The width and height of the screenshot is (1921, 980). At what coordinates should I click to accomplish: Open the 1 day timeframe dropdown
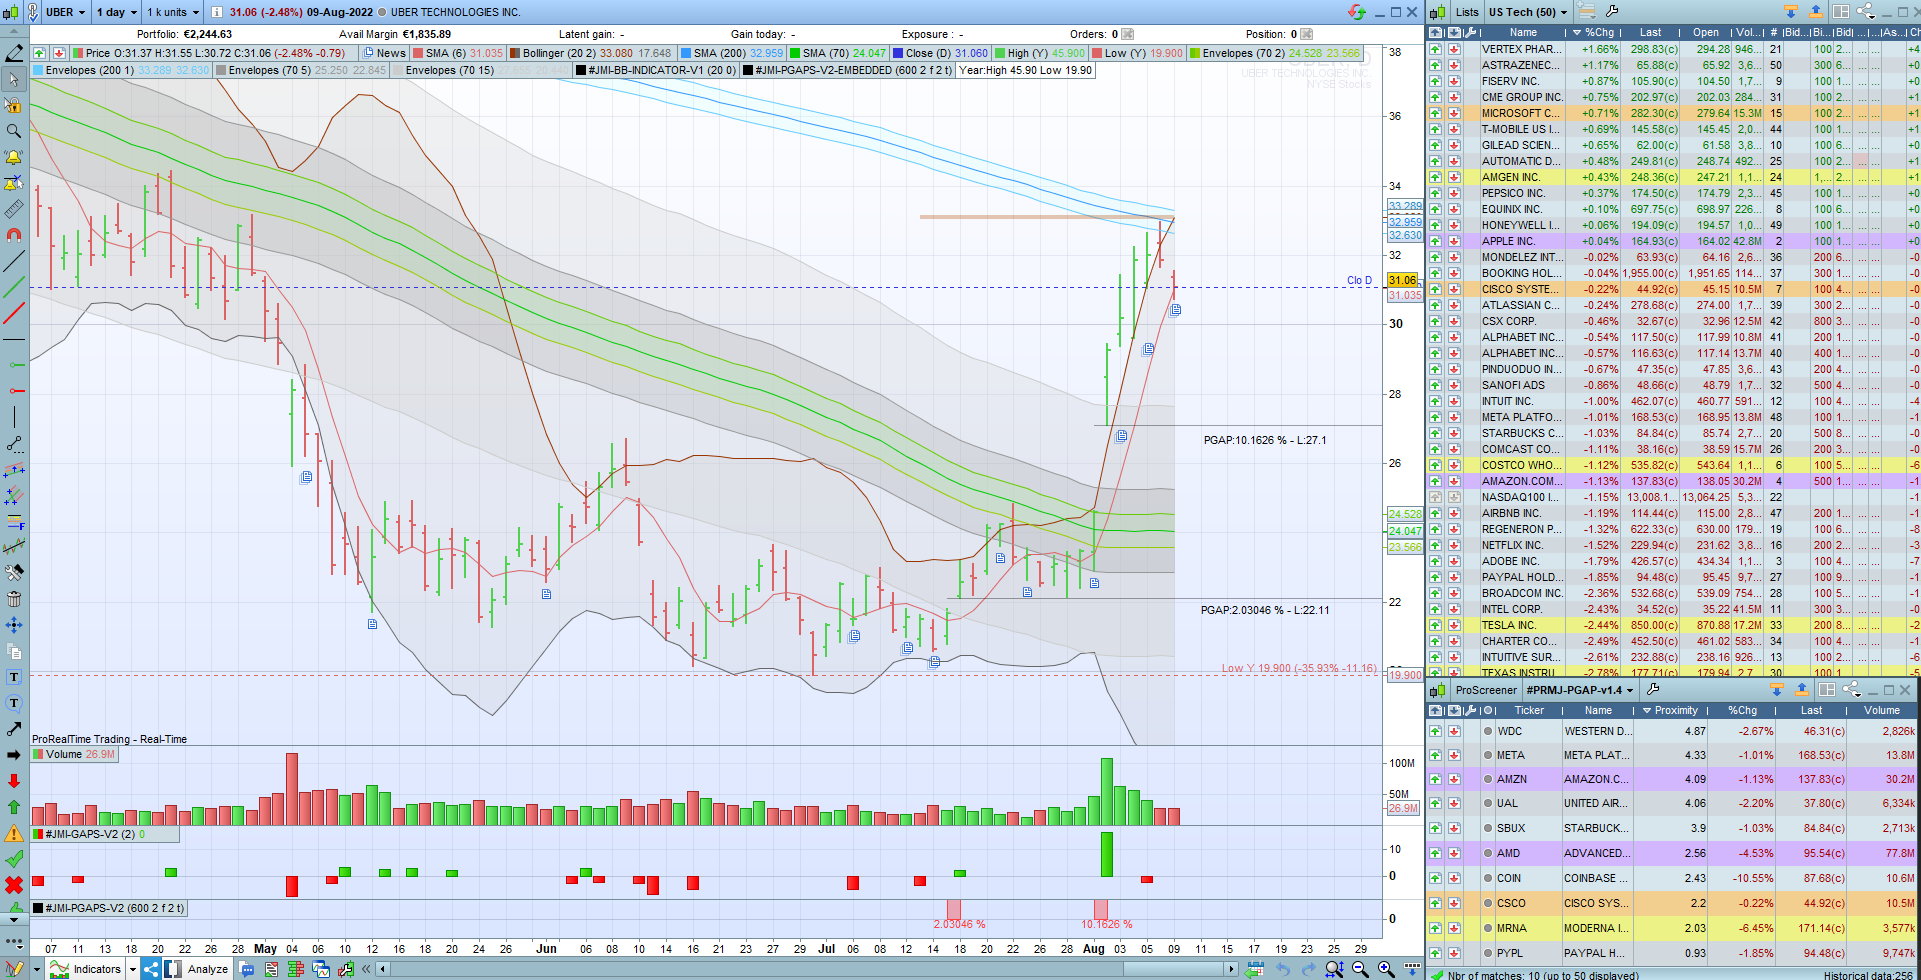click(x=117, y=12)
